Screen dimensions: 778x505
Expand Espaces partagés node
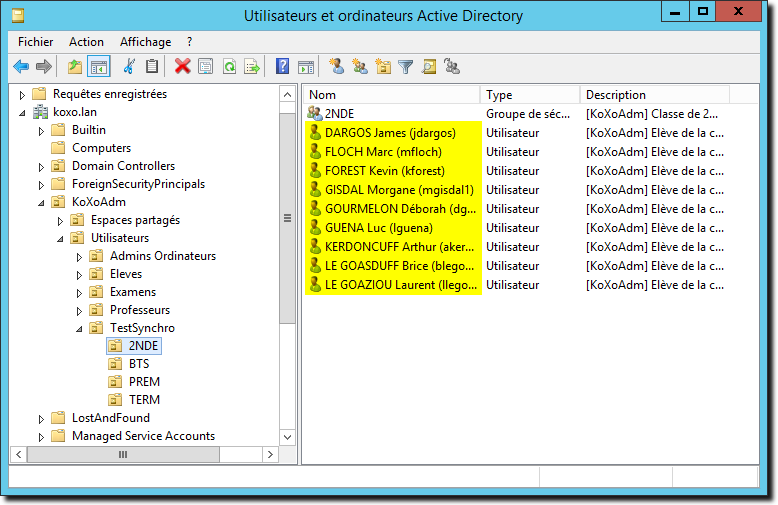60,221
